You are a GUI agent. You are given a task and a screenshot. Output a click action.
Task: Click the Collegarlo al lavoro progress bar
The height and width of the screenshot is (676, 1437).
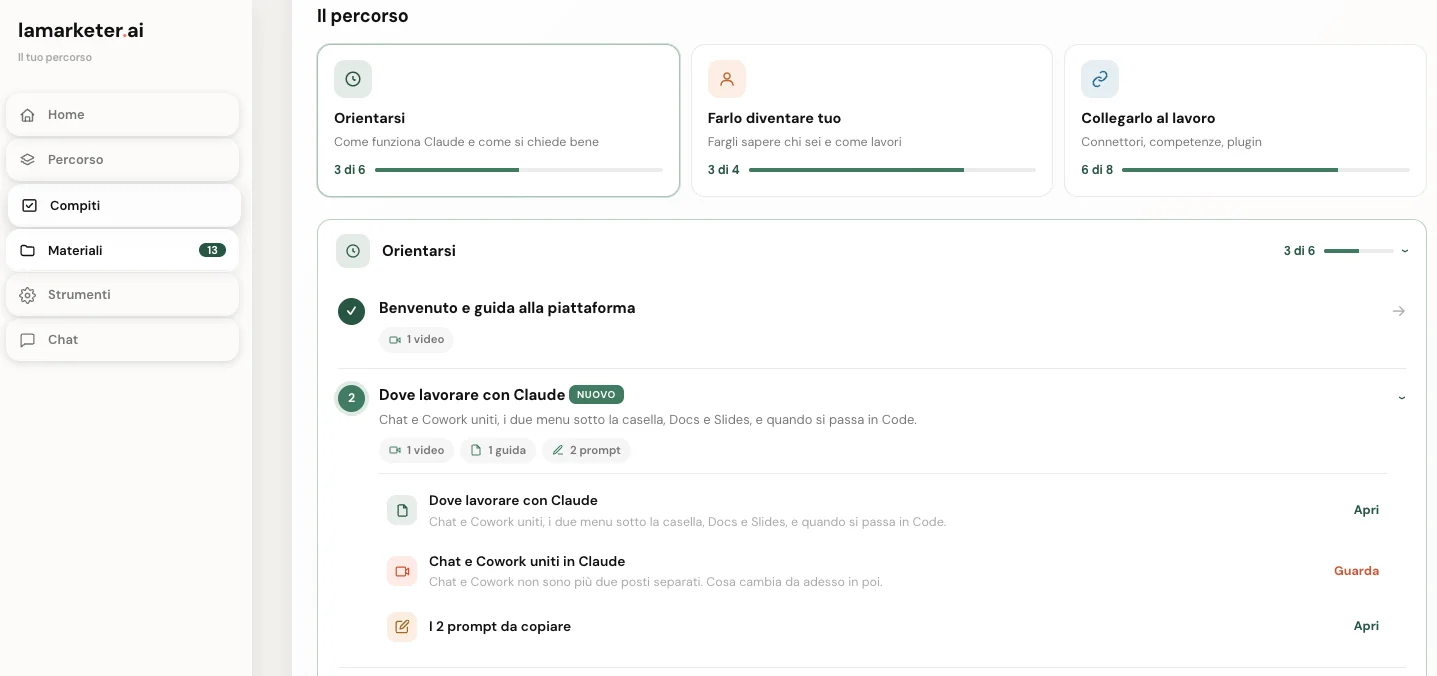(x=1266, y=170)
